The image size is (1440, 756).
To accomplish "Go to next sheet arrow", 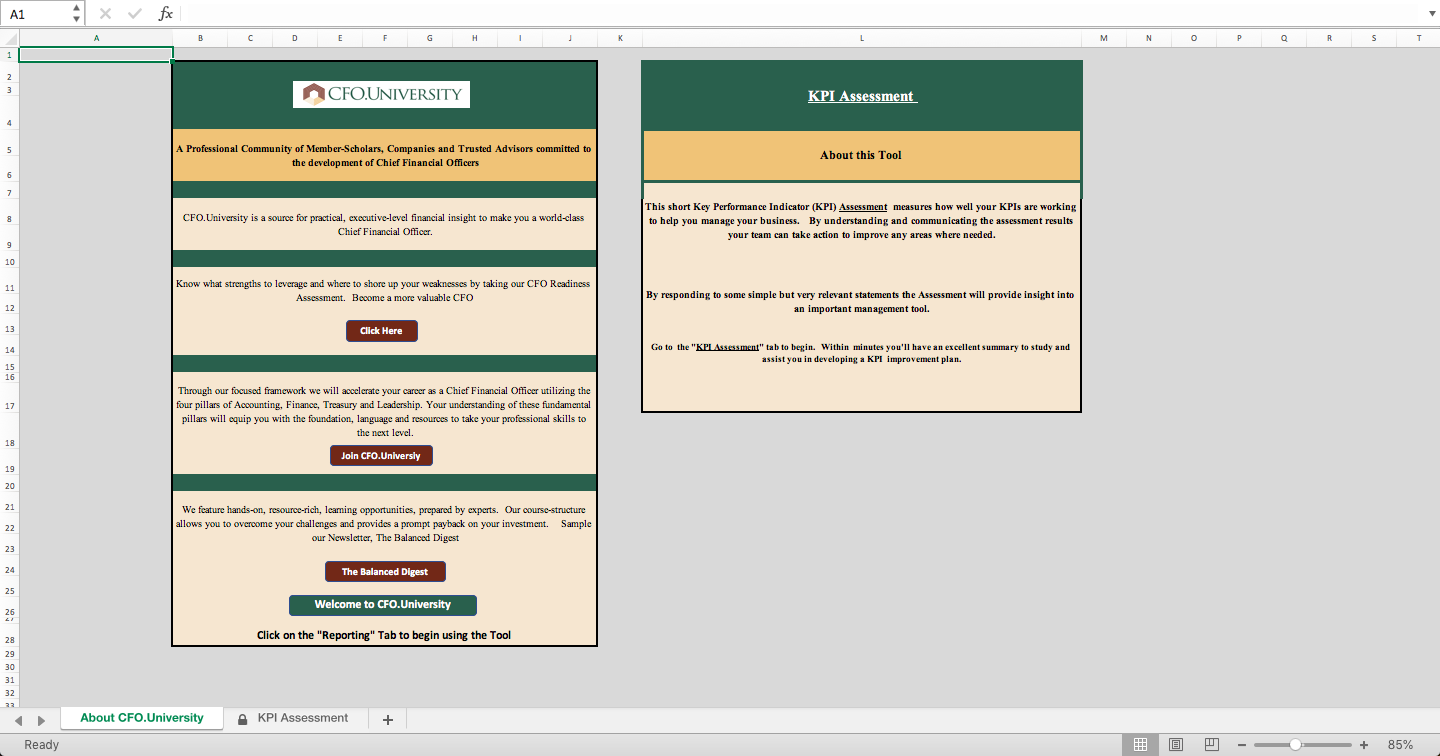I will point(41,720).
